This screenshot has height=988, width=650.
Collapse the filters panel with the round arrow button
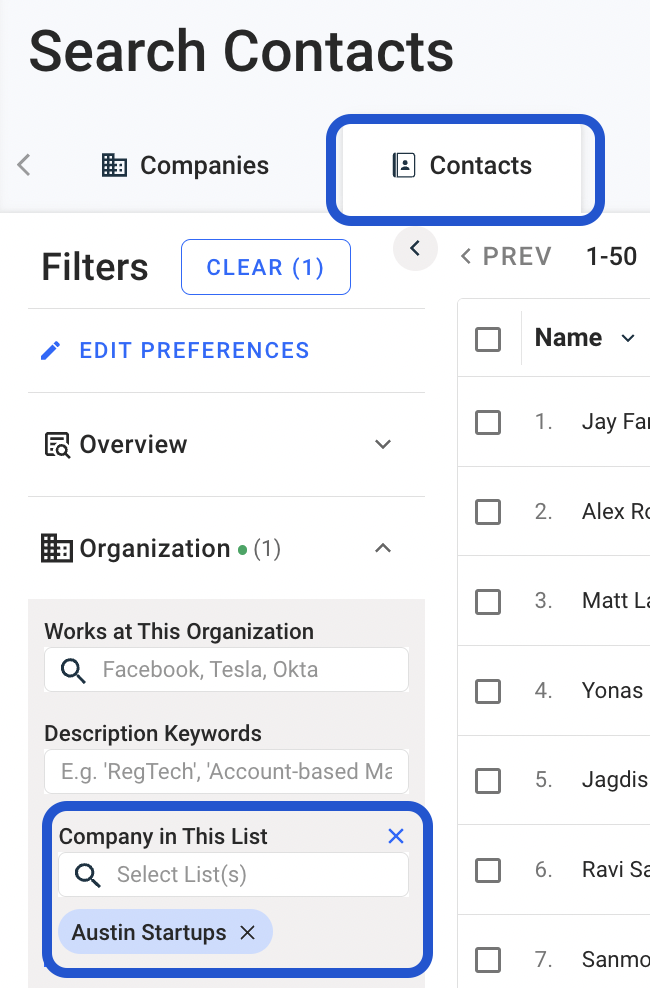(416, 249)
